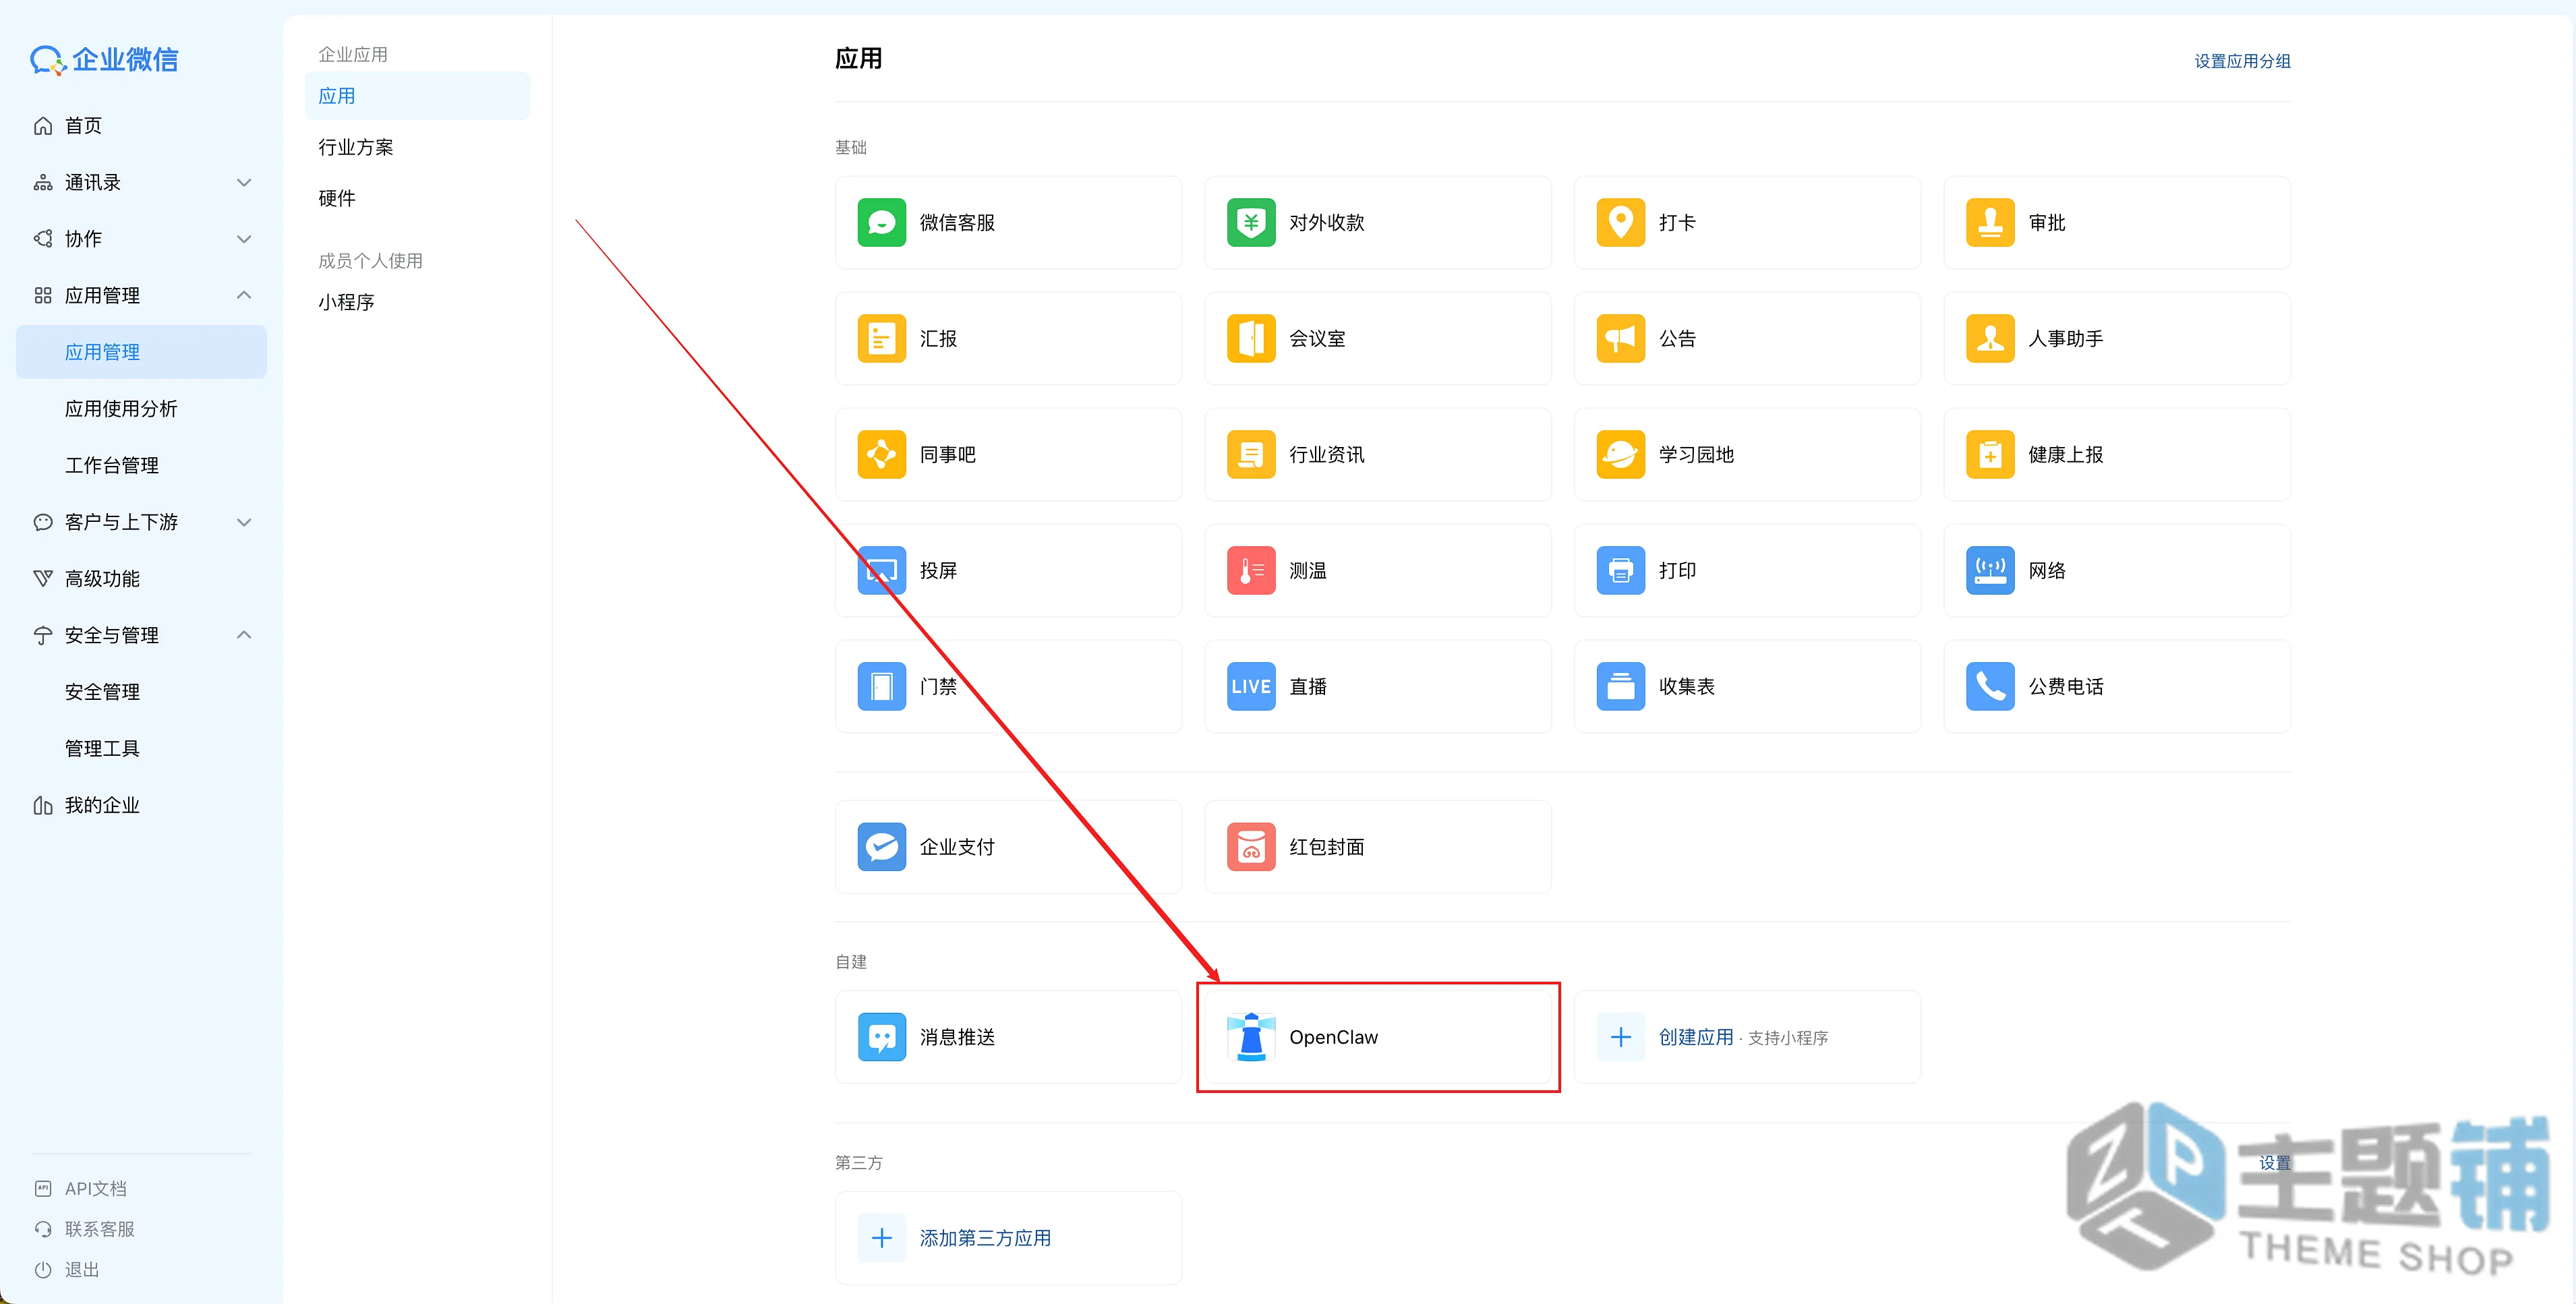Collapse the 安全与管理 sidebar section
Image resolution: width=2576 pixels, height=1304 pixels.
(x=244, y=635)
